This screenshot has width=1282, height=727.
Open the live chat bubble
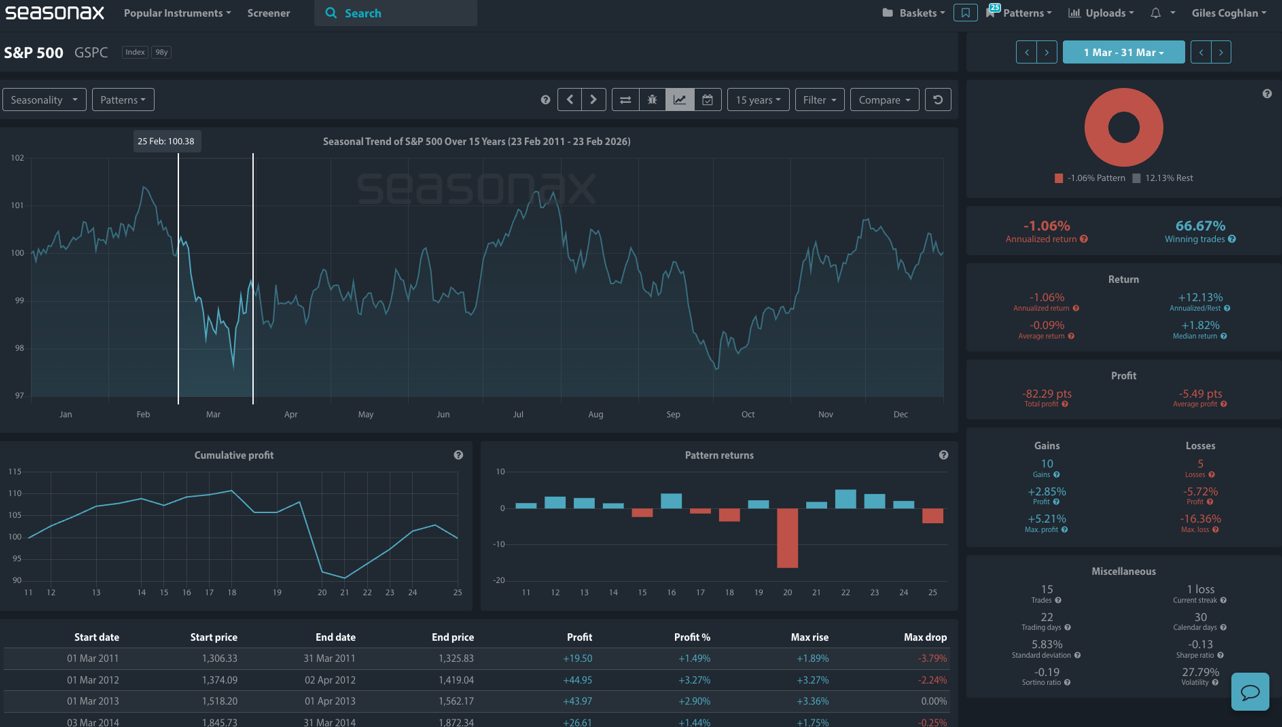tap(1250, 691)
